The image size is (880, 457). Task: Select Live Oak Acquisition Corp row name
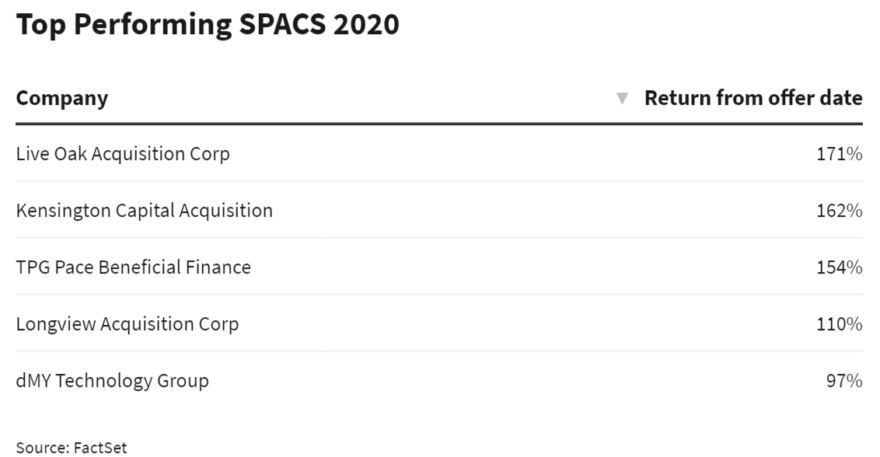tap(123, 154)
